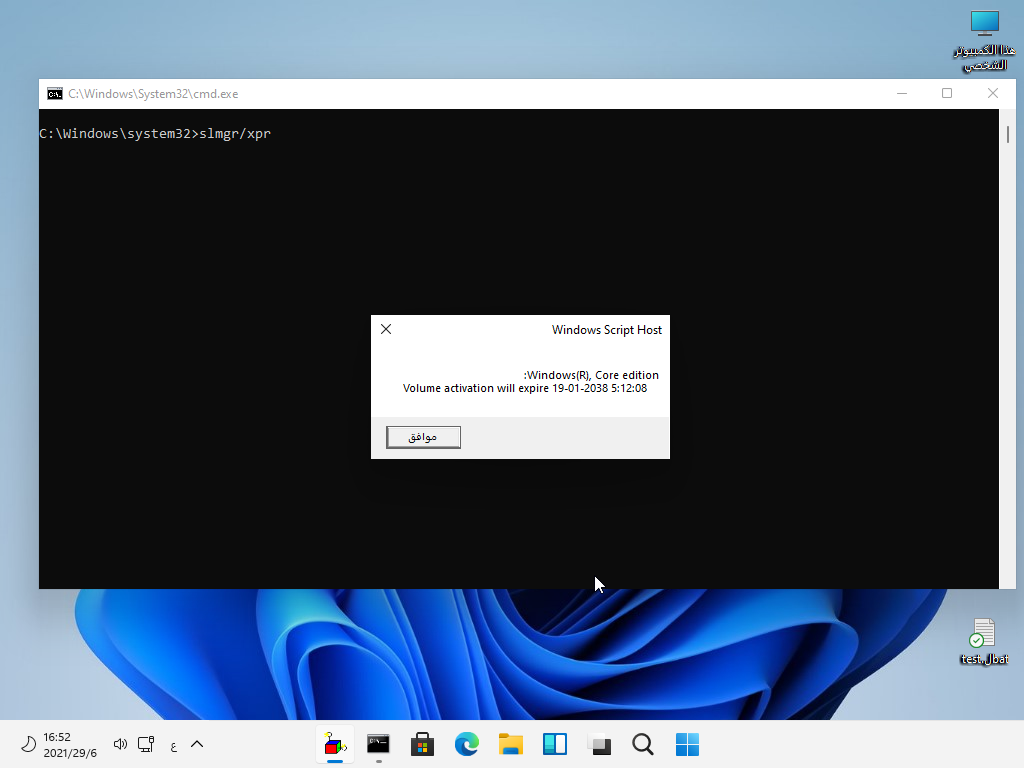Click the moon night mode tray icon
The width and height of the screenshot is (1024, 768).
tap(28, 744)
